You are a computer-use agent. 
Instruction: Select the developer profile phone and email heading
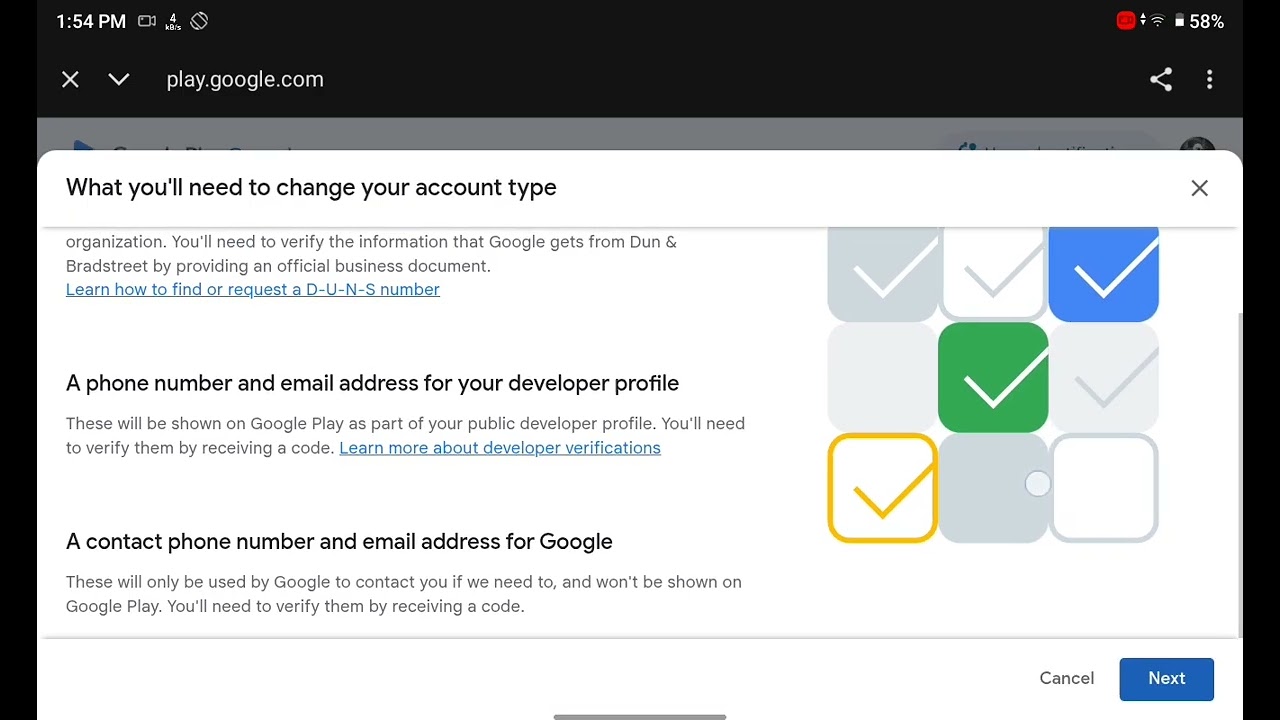pyautogui.click(x=372, y=384)
